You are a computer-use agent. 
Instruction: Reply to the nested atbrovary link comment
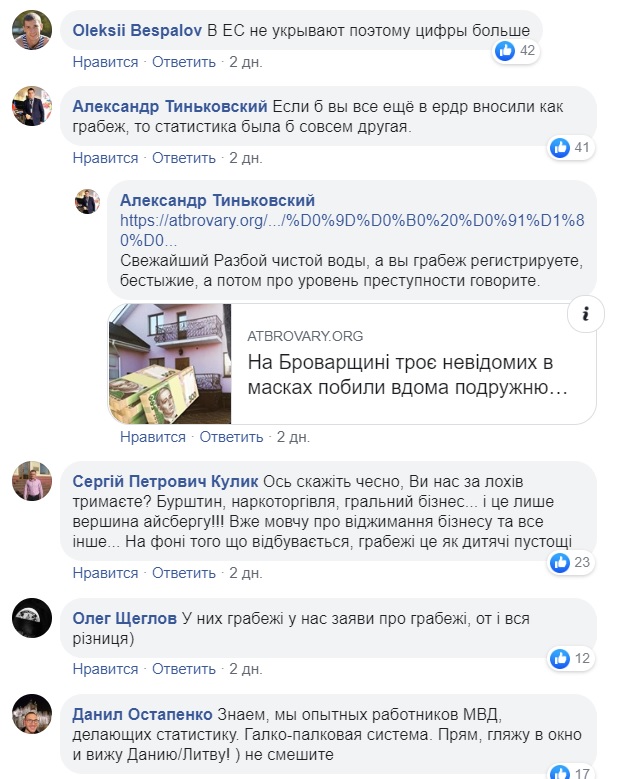click(x=231, y=437)
